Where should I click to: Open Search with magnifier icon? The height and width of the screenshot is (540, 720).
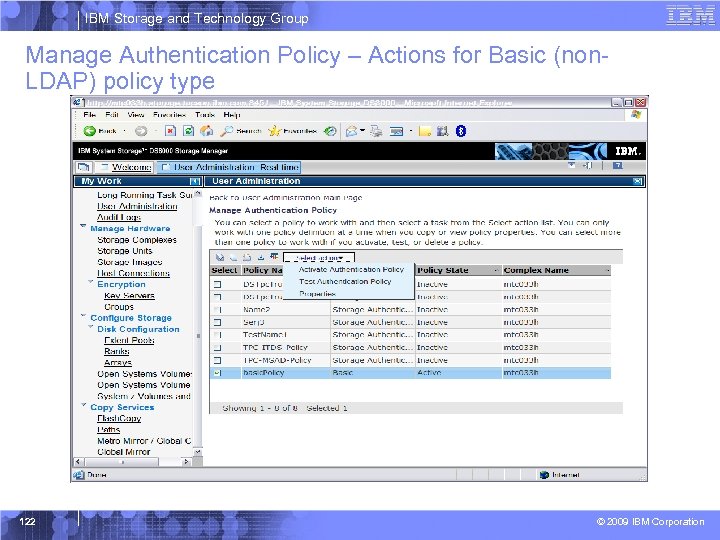point(226,131)
